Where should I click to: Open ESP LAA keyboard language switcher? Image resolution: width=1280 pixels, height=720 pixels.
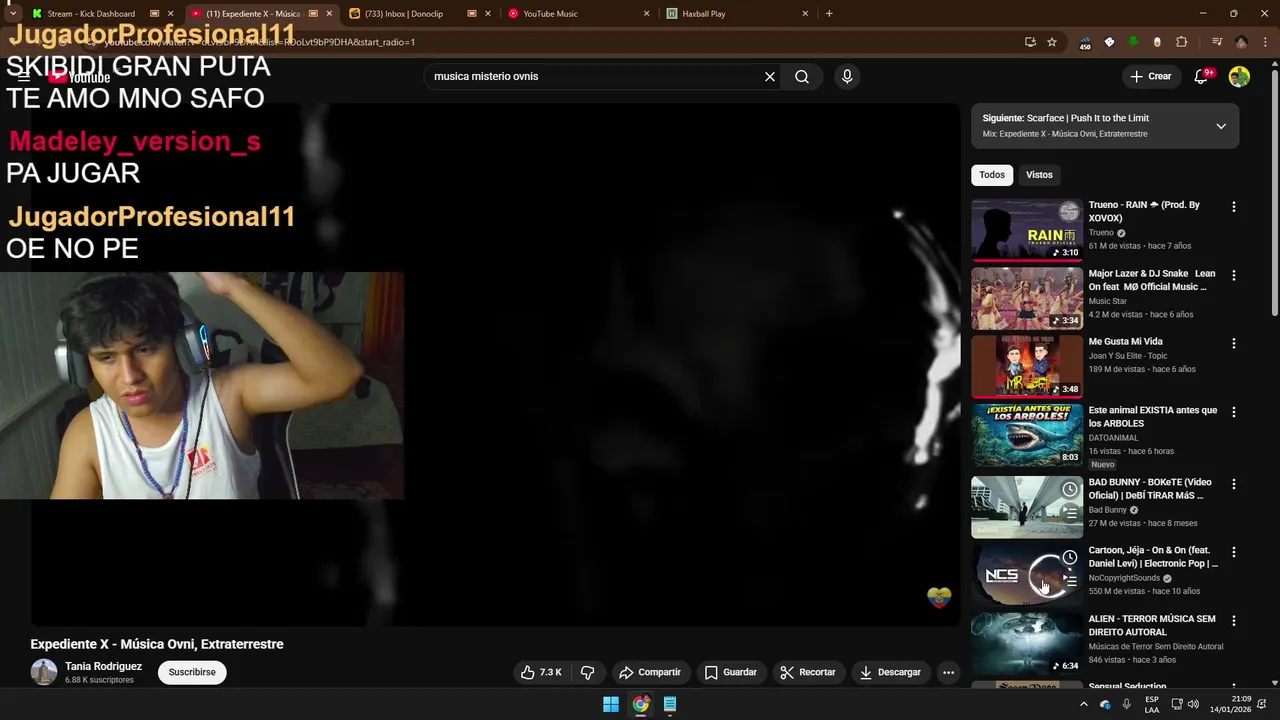tap(1152, 704)
